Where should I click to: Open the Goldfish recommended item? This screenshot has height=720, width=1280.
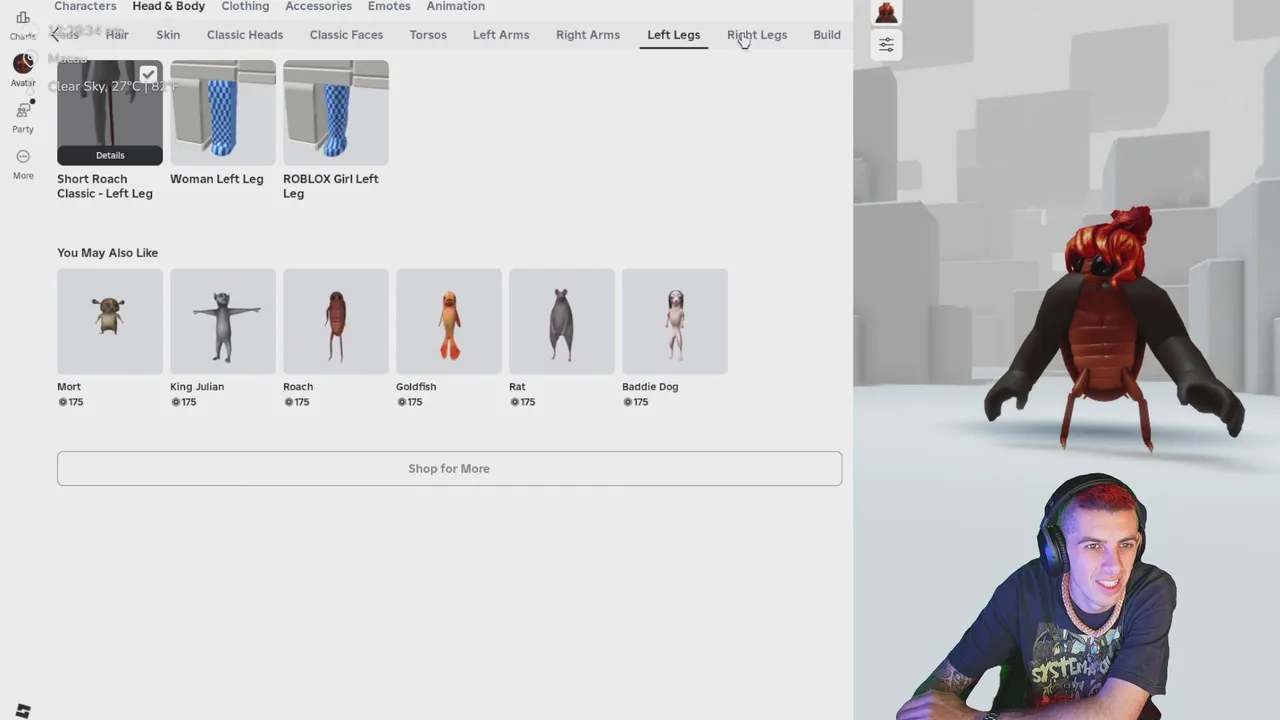coord(449,321)
